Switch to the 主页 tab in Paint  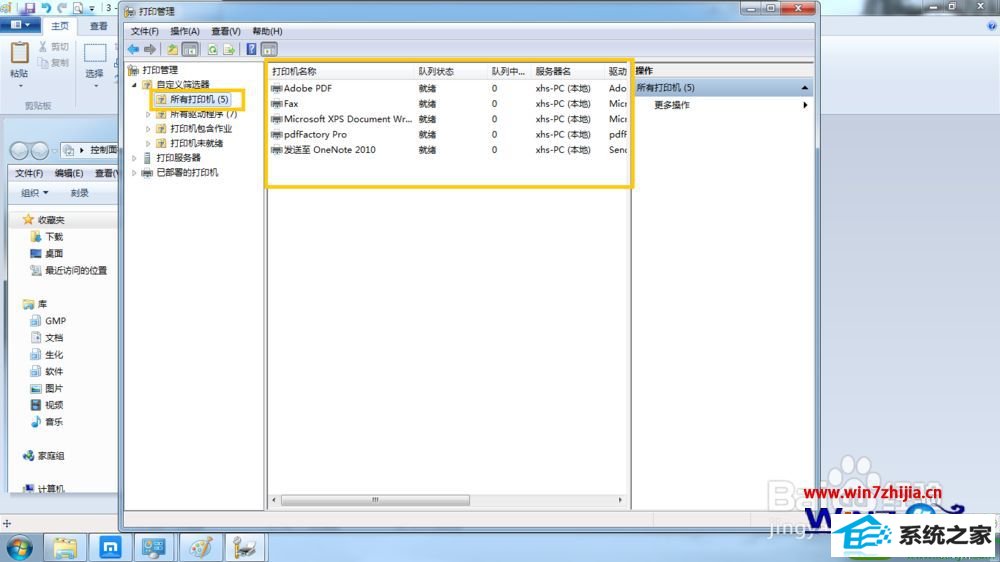[x=60, y=26]
